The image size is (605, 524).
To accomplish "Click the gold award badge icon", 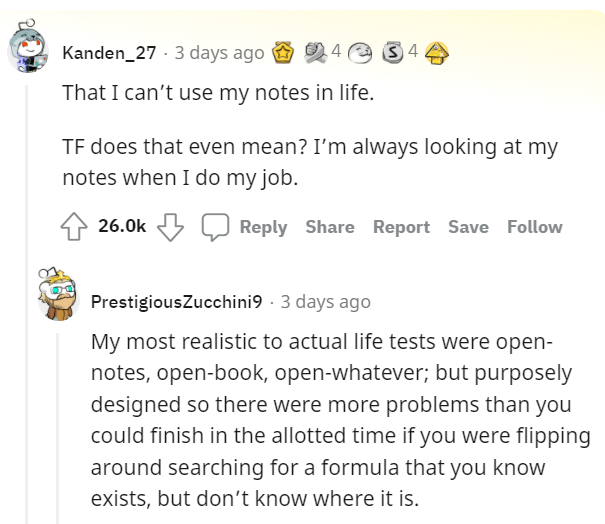I will [284, 52].
